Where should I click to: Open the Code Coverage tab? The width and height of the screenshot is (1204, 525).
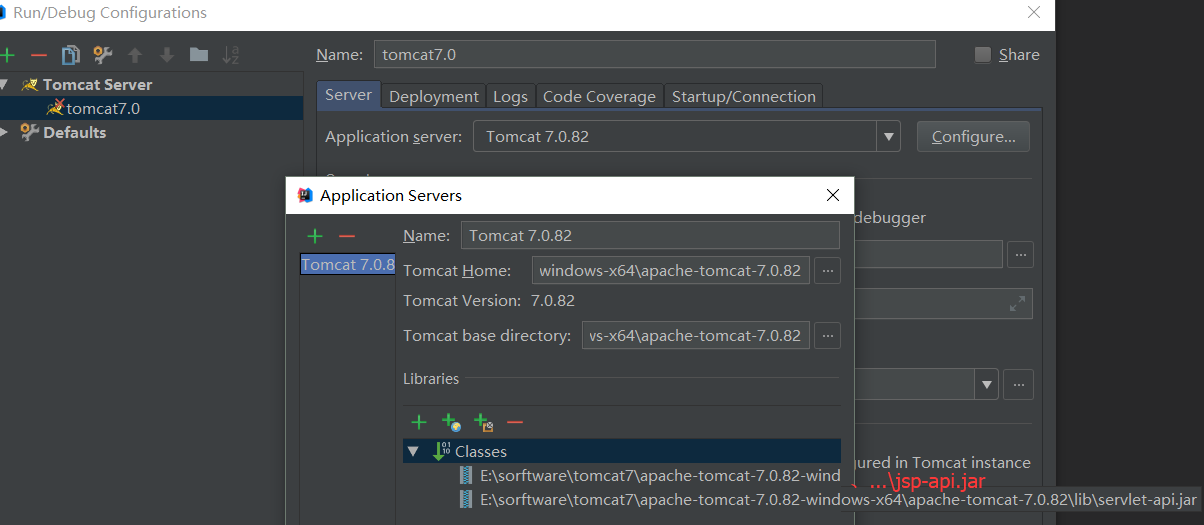[599, 96]
